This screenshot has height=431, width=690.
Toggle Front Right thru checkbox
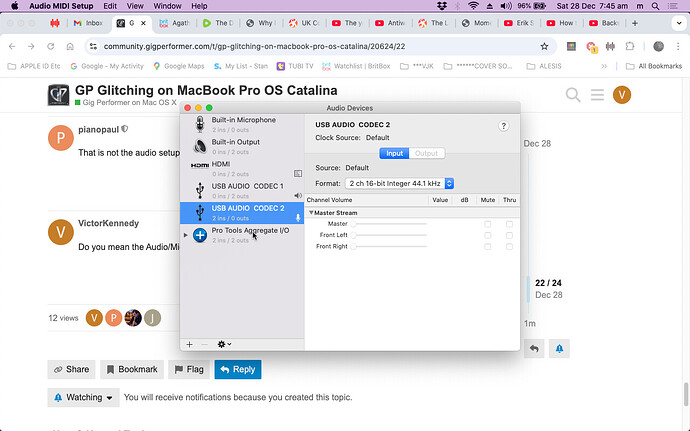(509, 247)
